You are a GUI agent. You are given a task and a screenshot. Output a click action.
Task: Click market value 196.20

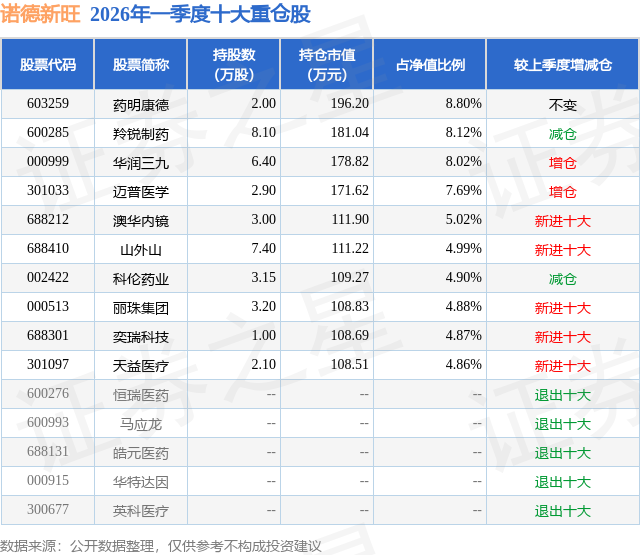coord(350,103)
